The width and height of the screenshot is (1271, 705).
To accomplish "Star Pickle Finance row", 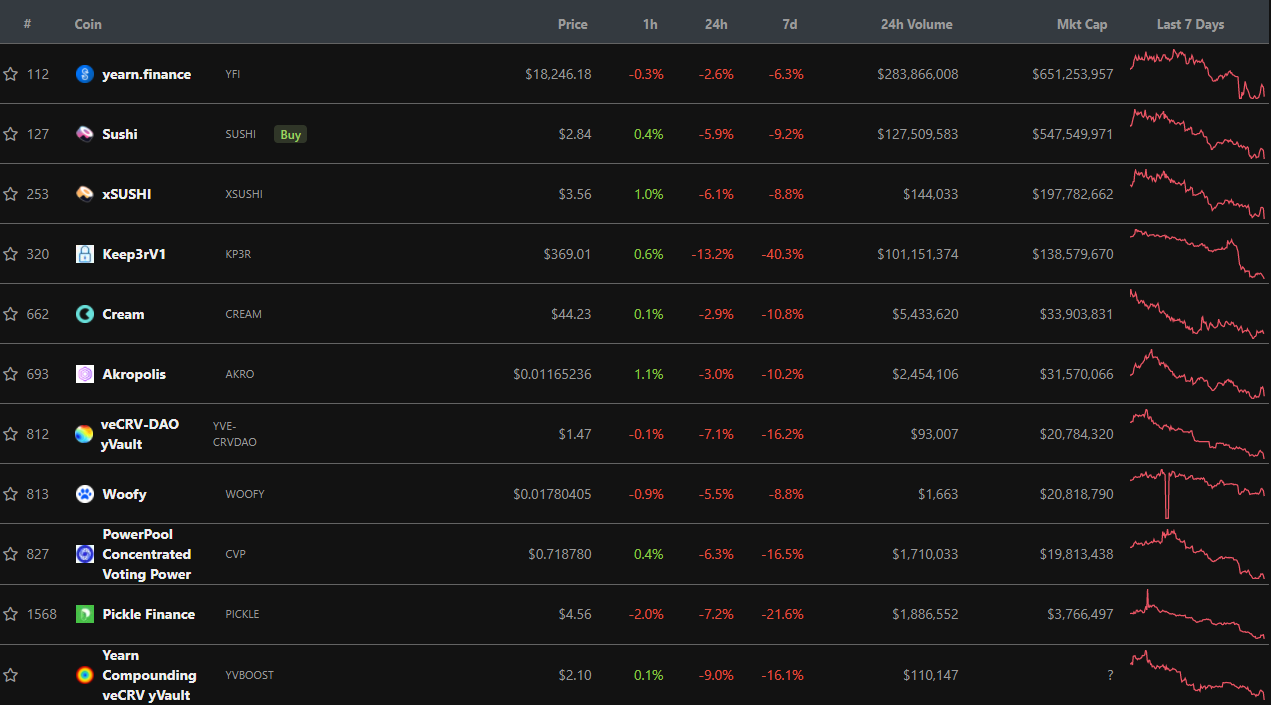I will pyautogui.click(x=10, y=614).
